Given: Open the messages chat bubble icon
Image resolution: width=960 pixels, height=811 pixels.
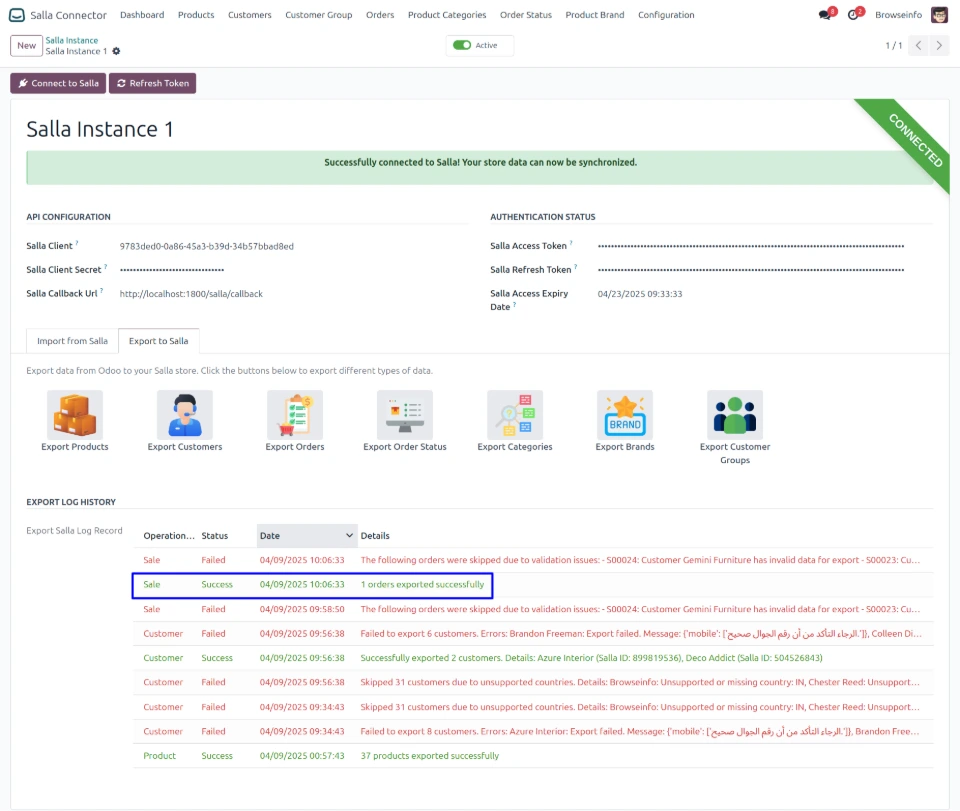Looking at the screenshot, I should click(x=825, y=15).
